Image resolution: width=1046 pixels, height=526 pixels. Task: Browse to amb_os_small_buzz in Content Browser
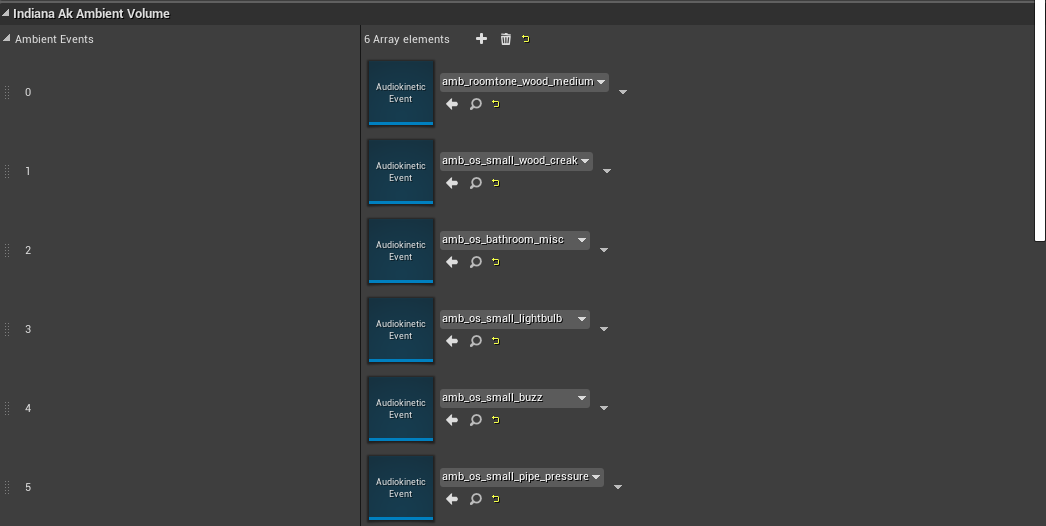tap(476, 420)
